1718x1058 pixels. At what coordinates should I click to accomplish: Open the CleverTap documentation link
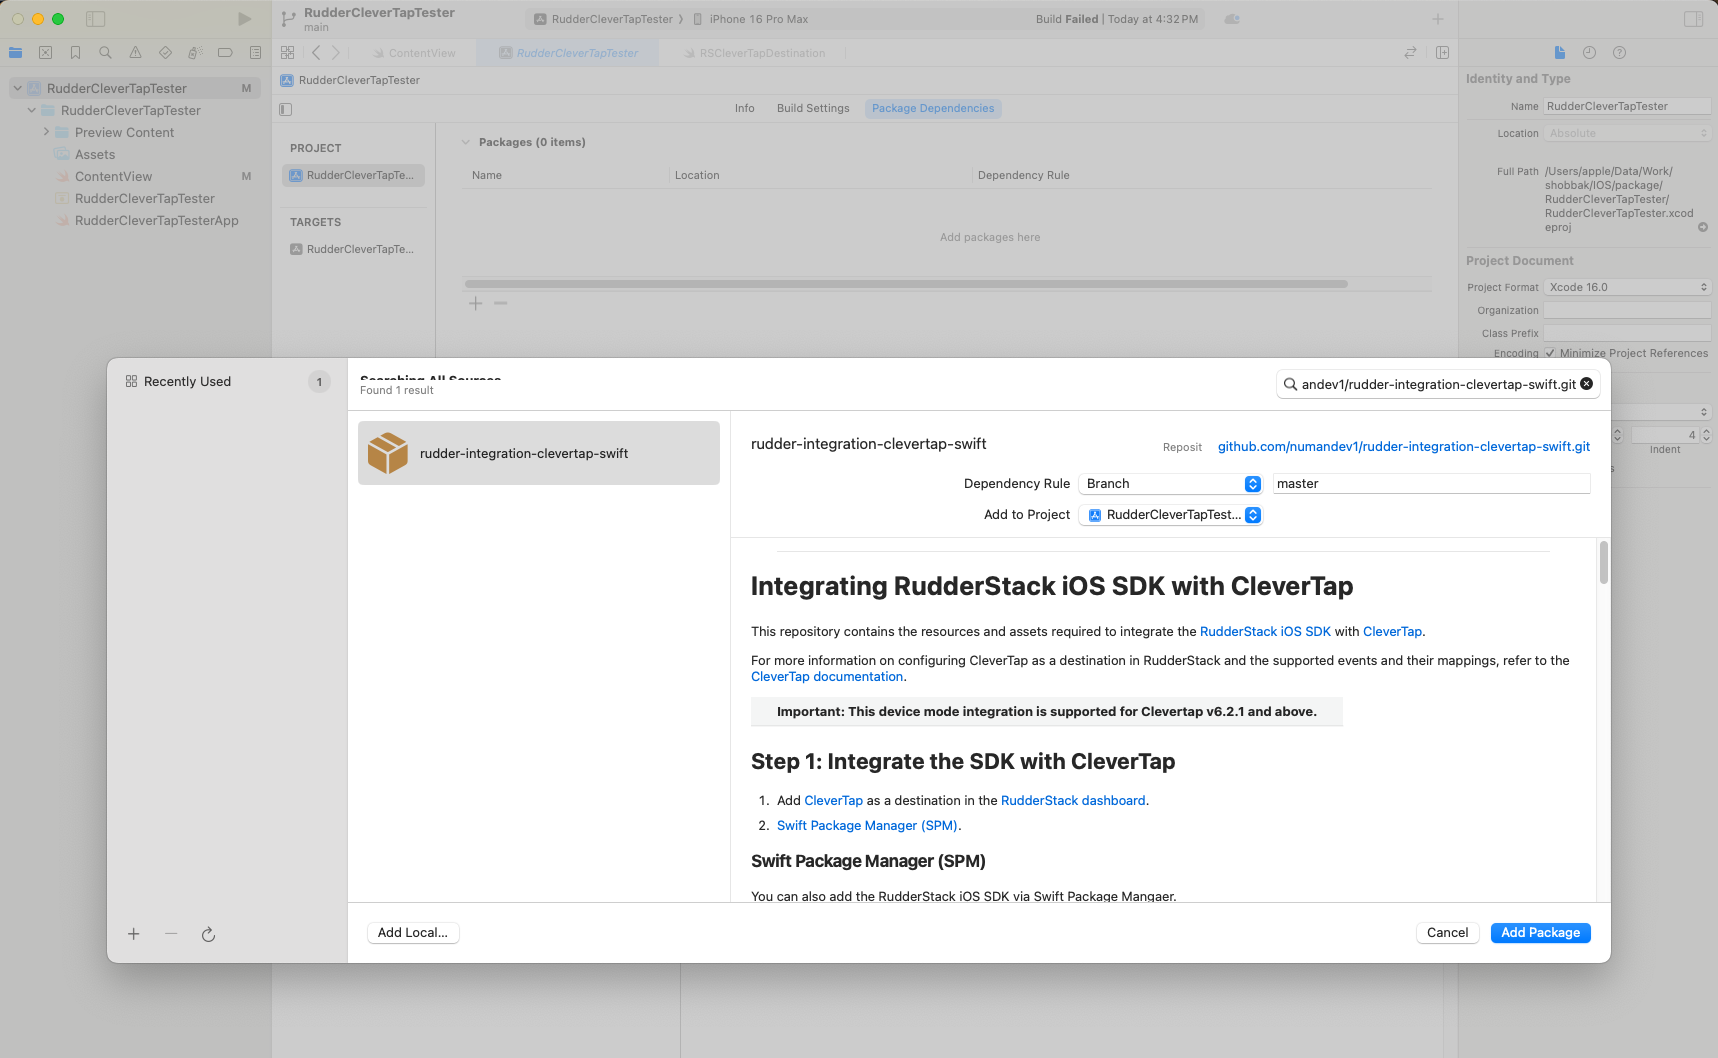point(827,677)
